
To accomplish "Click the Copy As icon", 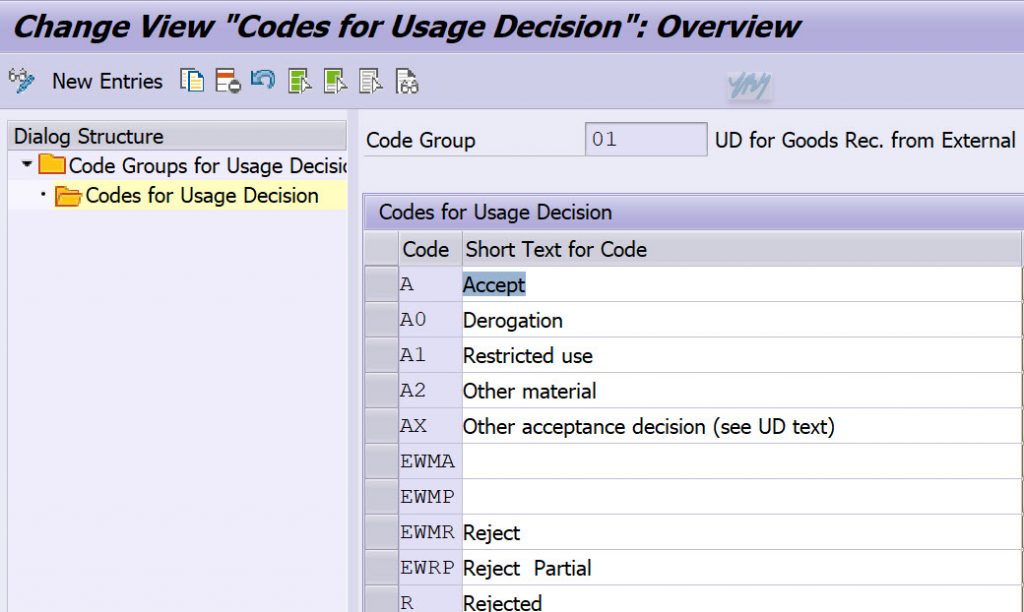I will [x=192, y=81].
